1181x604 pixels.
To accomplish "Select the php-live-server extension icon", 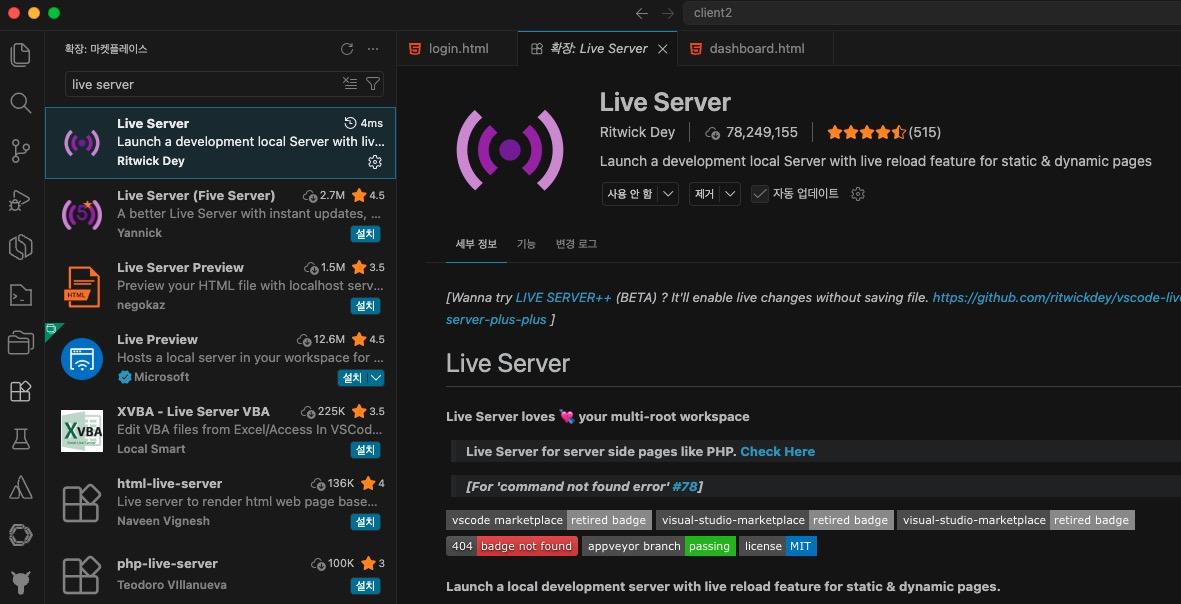I will click(81, 576).
